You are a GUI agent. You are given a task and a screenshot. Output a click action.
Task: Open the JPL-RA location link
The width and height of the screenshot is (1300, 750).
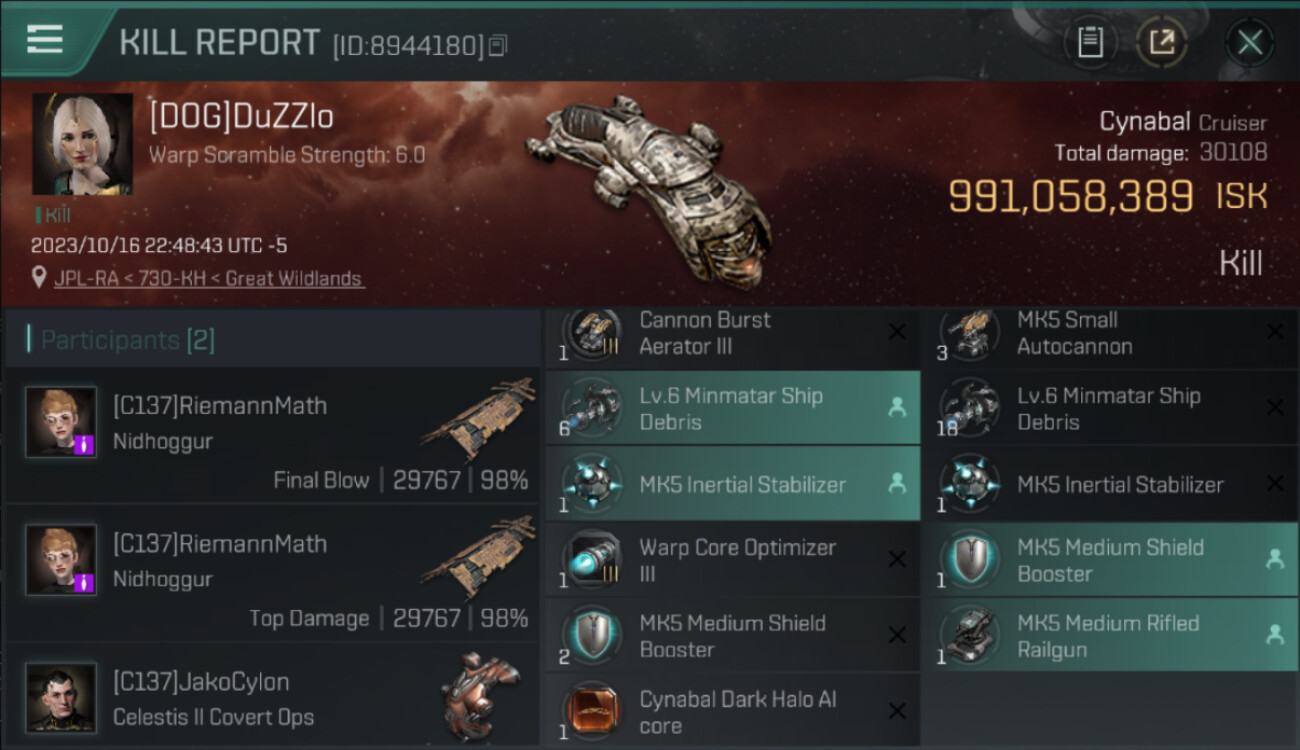[210, 279]
